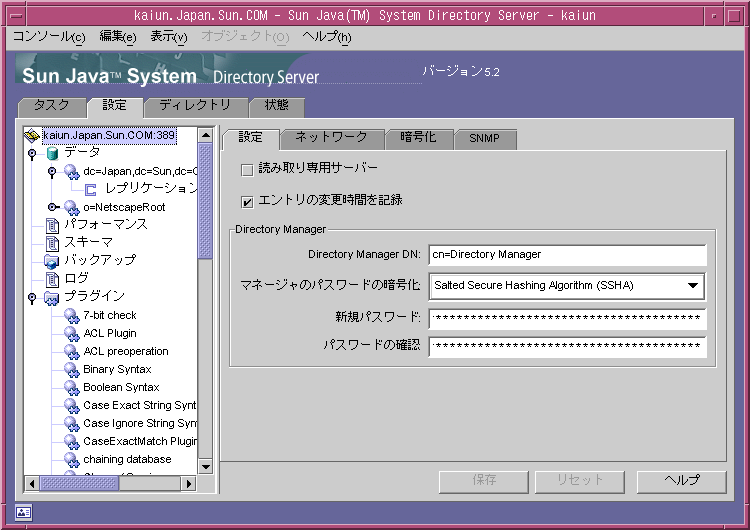Click the 保存 button

(484, 481)
